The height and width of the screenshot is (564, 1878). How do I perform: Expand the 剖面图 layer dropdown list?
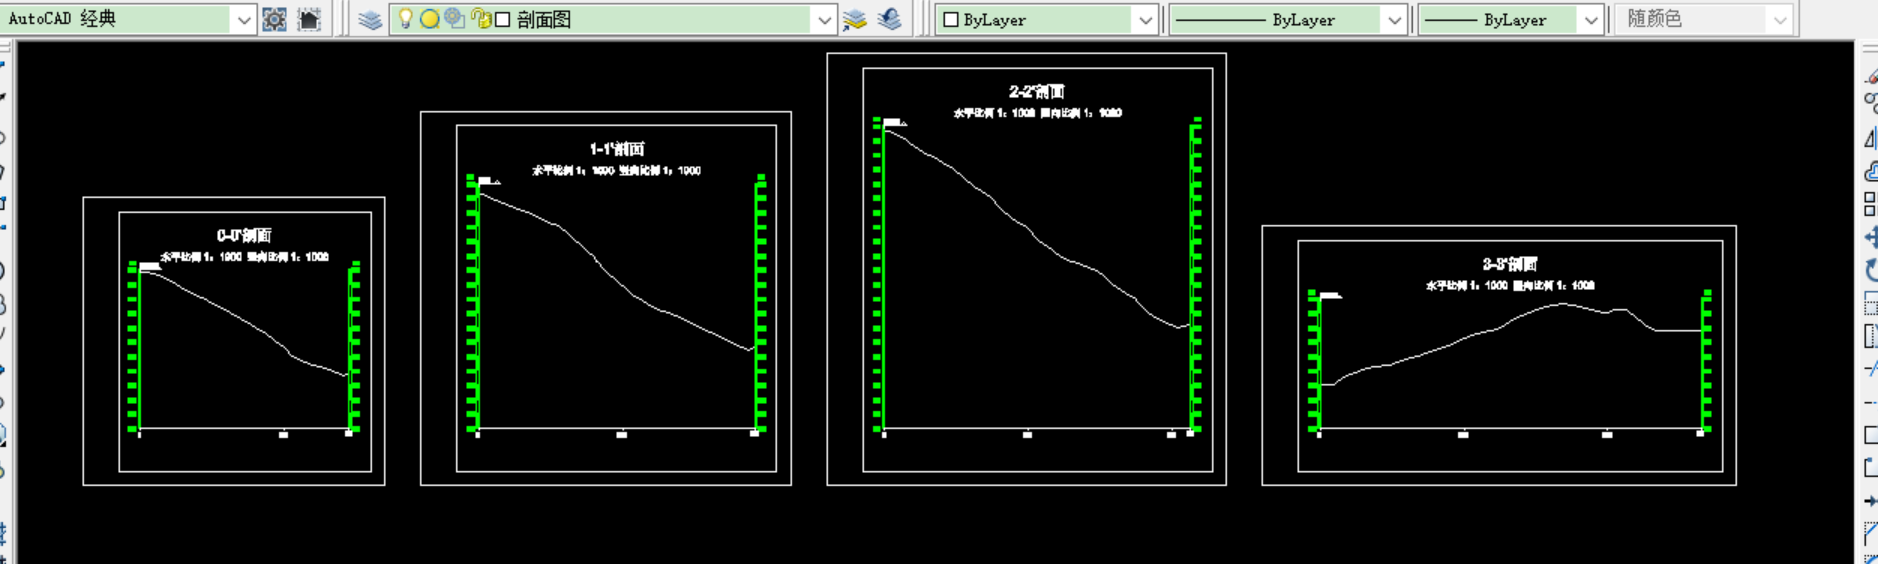click(823, 19)
